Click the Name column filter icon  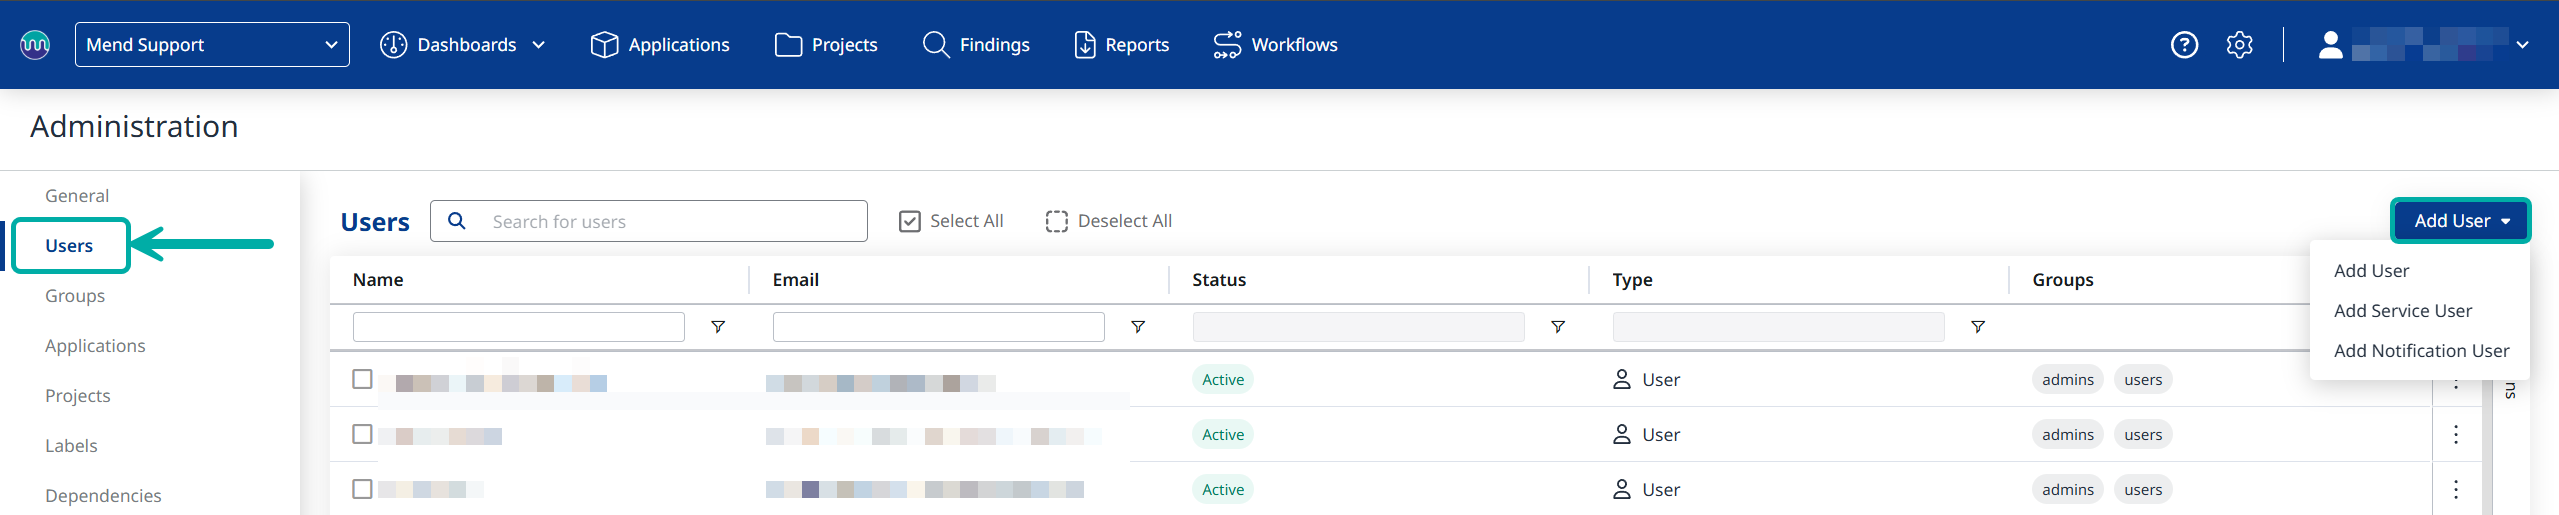[x=717, y=327]
